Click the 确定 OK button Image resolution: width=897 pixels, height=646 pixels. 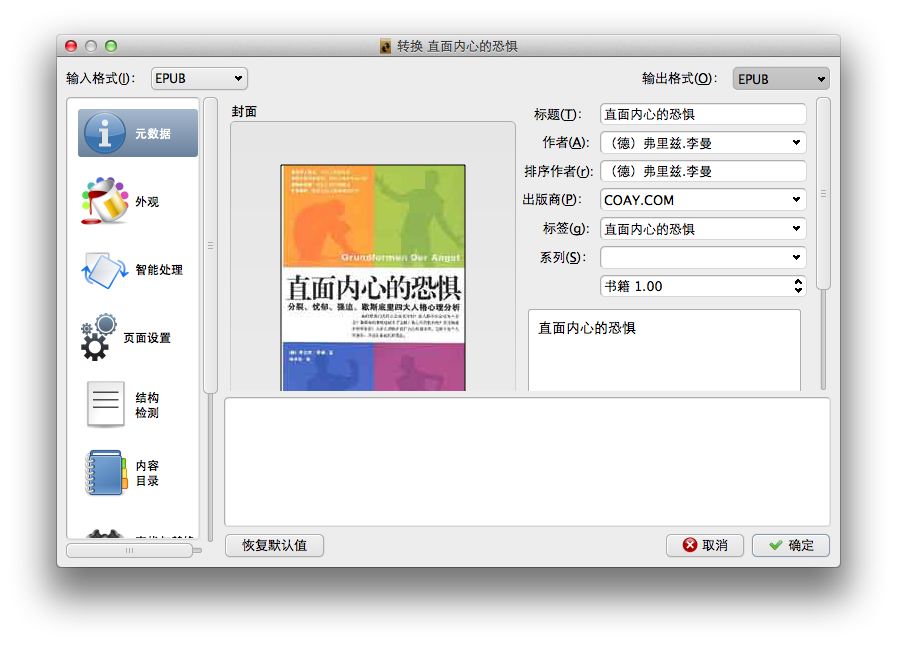click(791, 545)
